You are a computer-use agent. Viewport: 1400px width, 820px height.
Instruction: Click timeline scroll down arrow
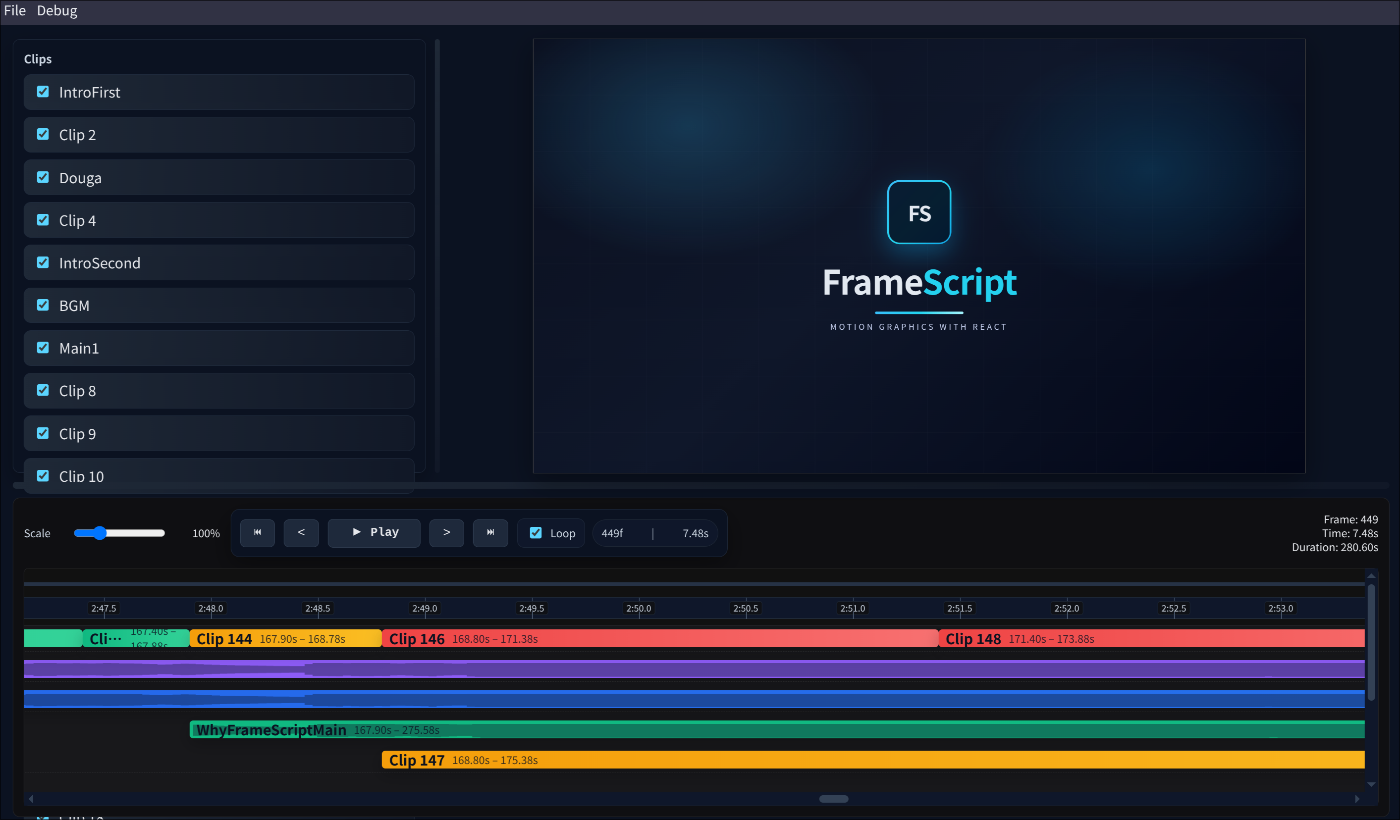coord(1371,784)
